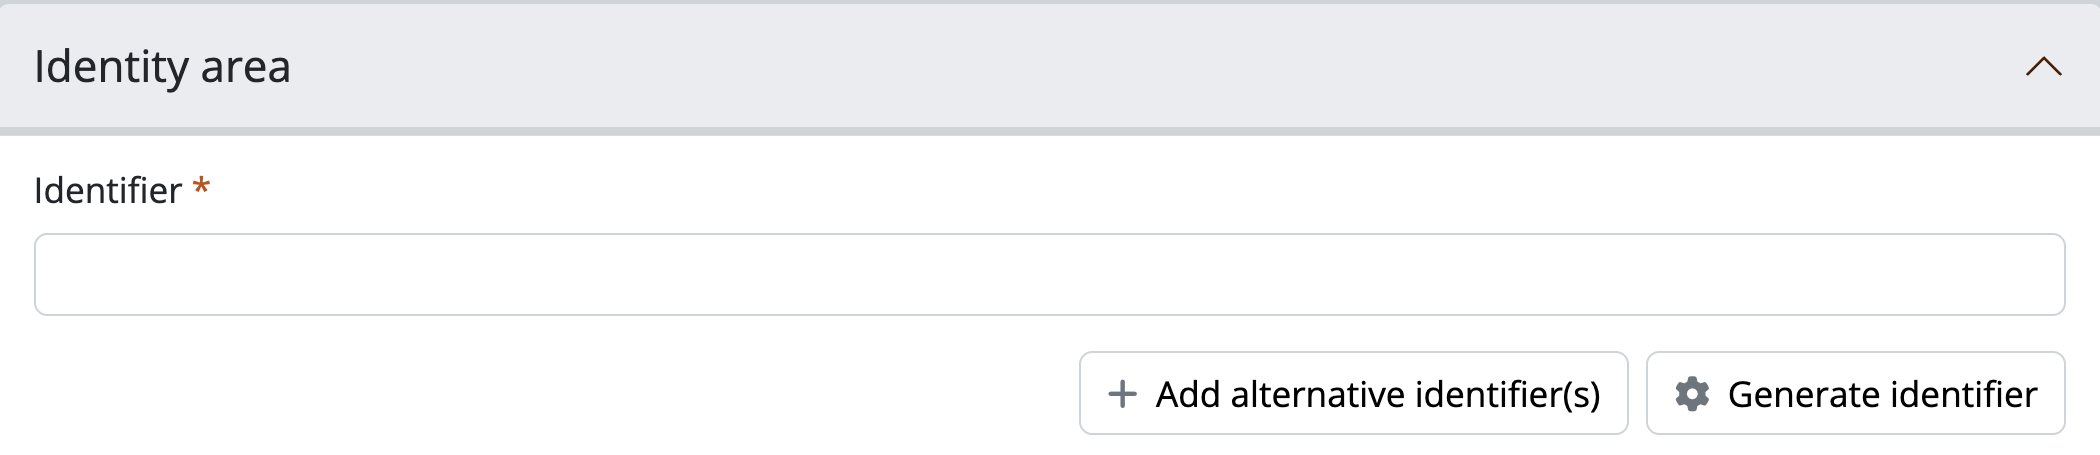Click the word 'area' in section title

point(245,67)
